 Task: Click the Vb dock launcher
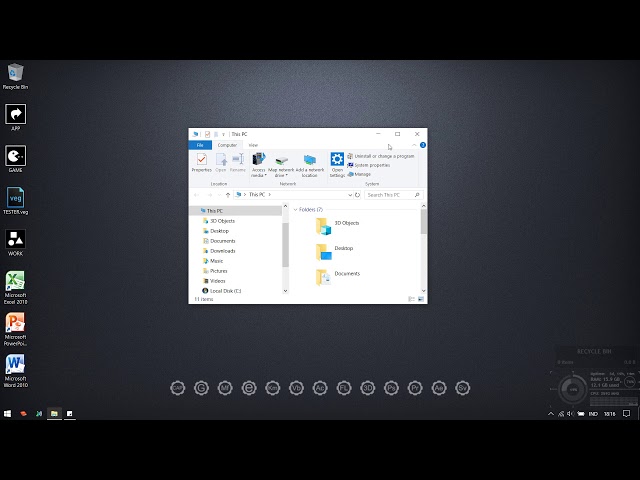[296, 388]
